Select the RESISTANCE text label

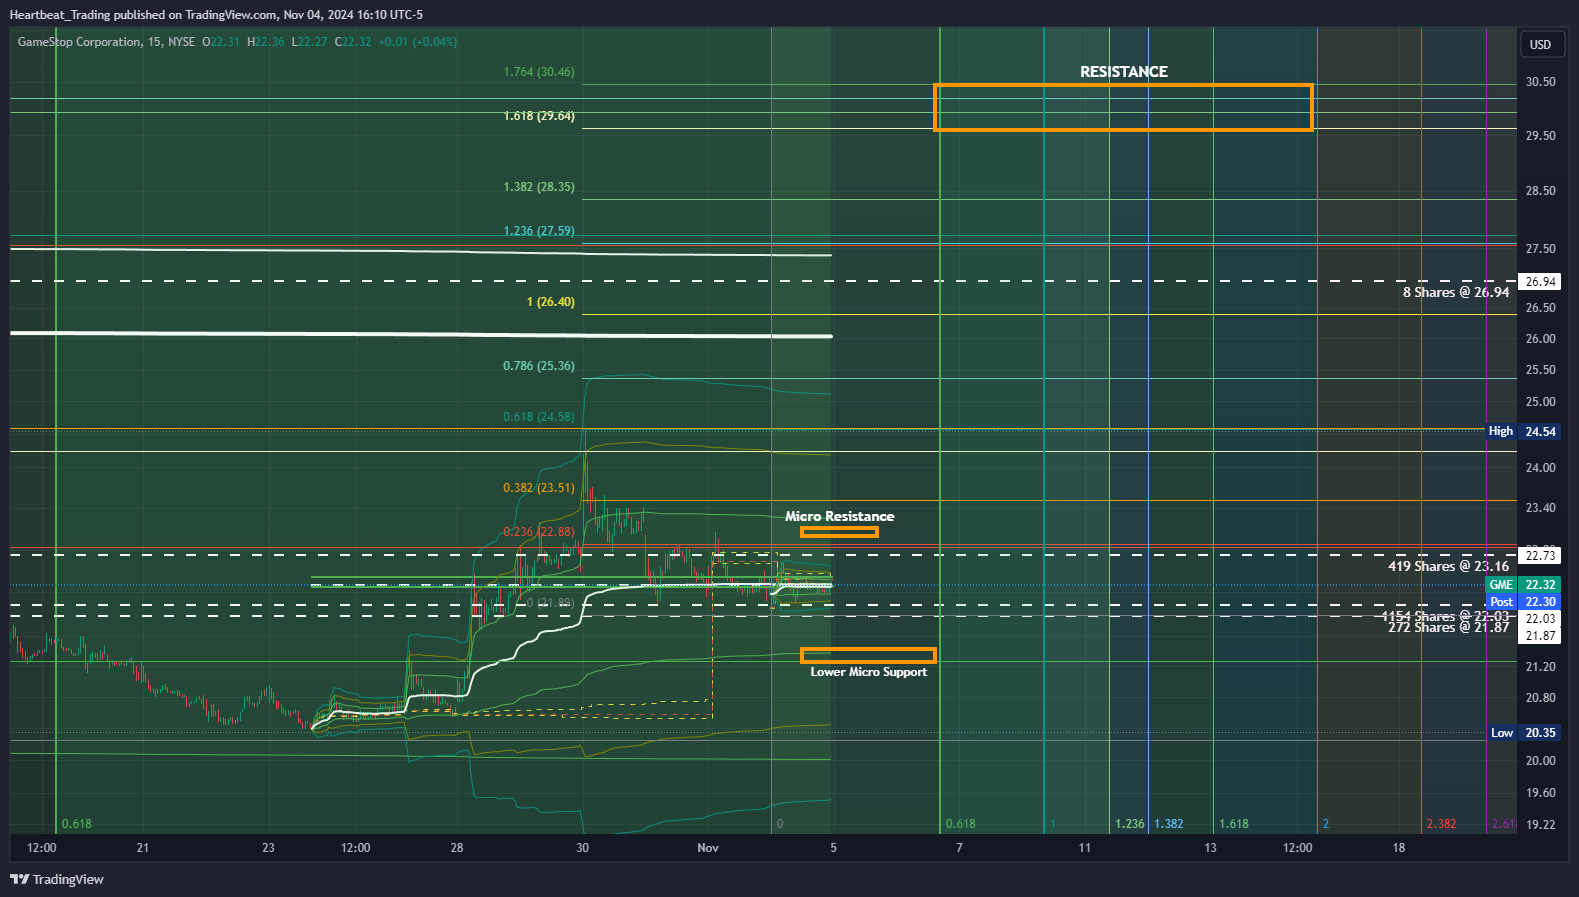click(x=1124, y=72)
